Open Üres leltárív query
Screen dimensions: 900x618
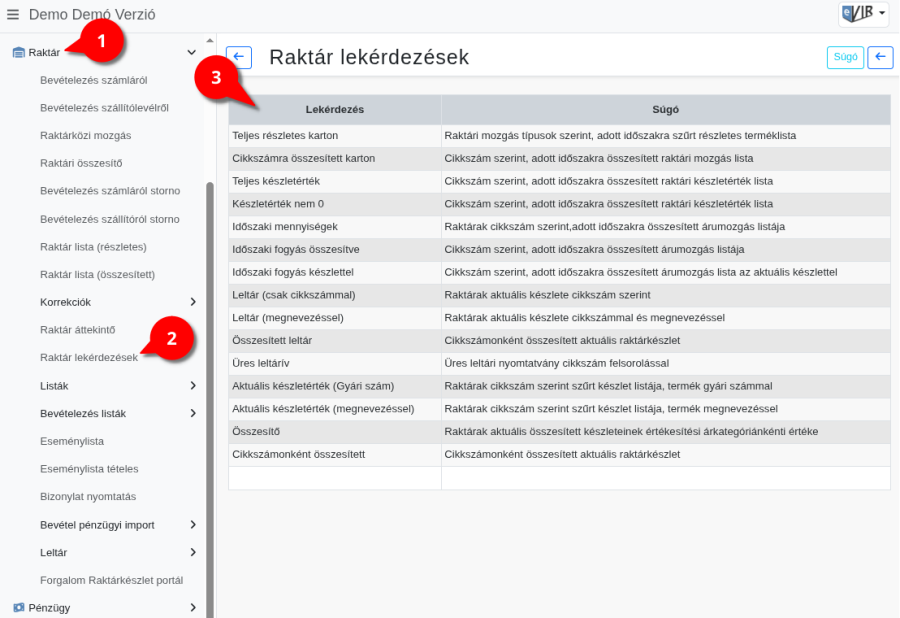tap(261, 363)
